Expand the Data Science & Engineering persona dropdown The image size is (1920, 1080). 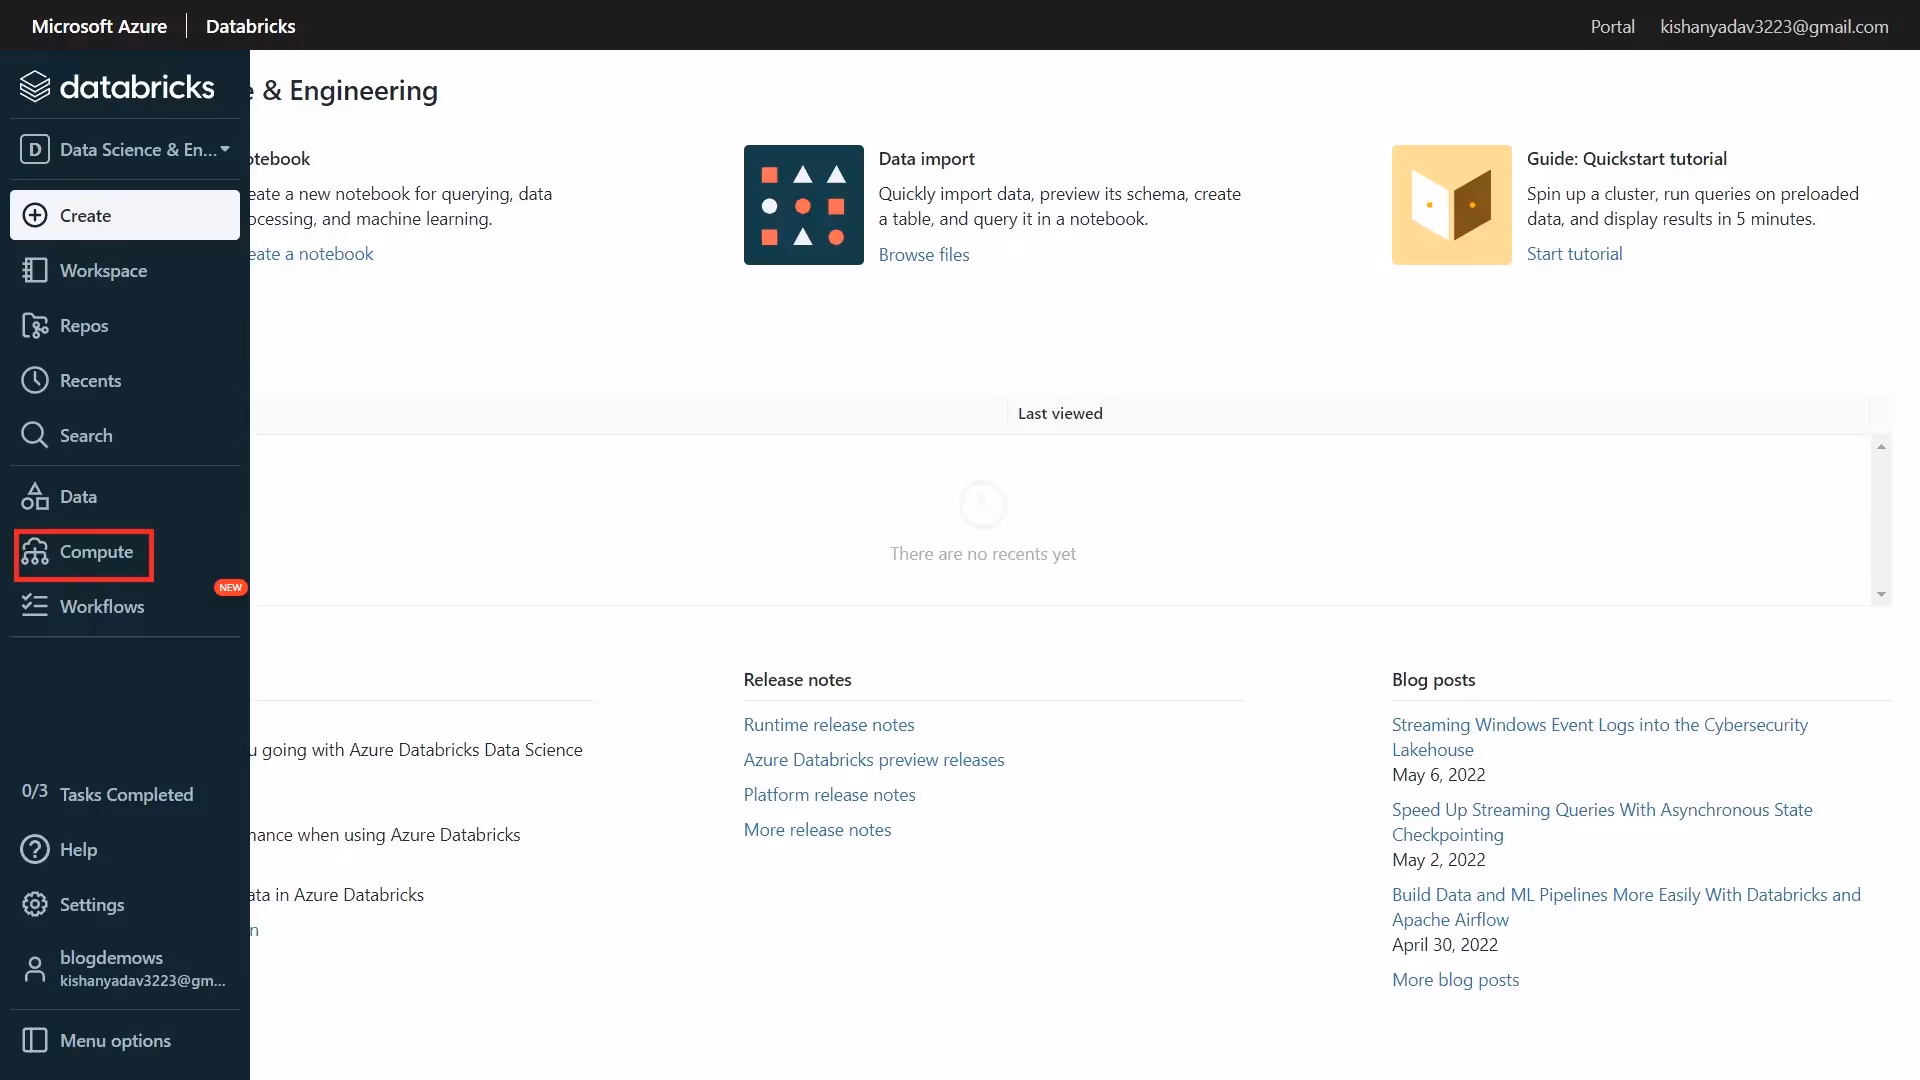pos(125,149)
